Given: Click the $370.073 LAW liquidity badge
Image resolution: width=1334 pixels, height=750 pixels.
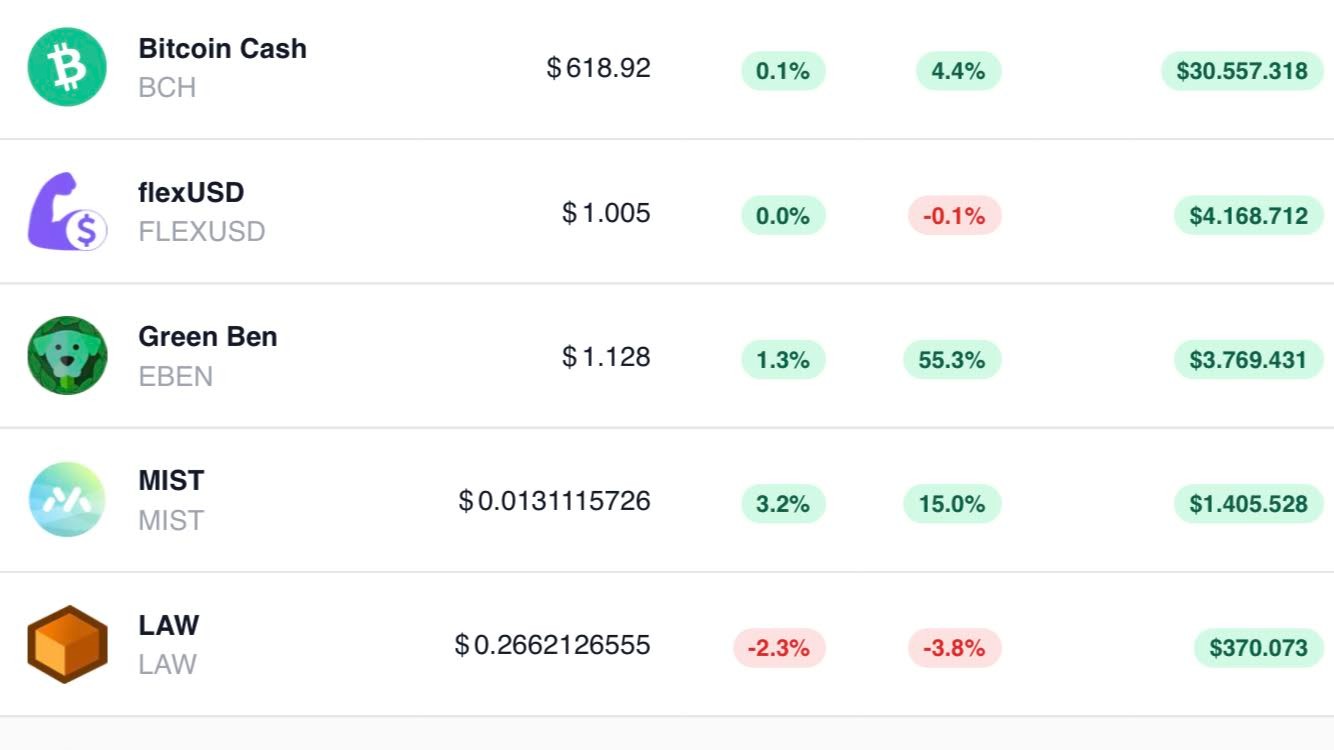Looking at the screenshot, I should (1258, 648).
